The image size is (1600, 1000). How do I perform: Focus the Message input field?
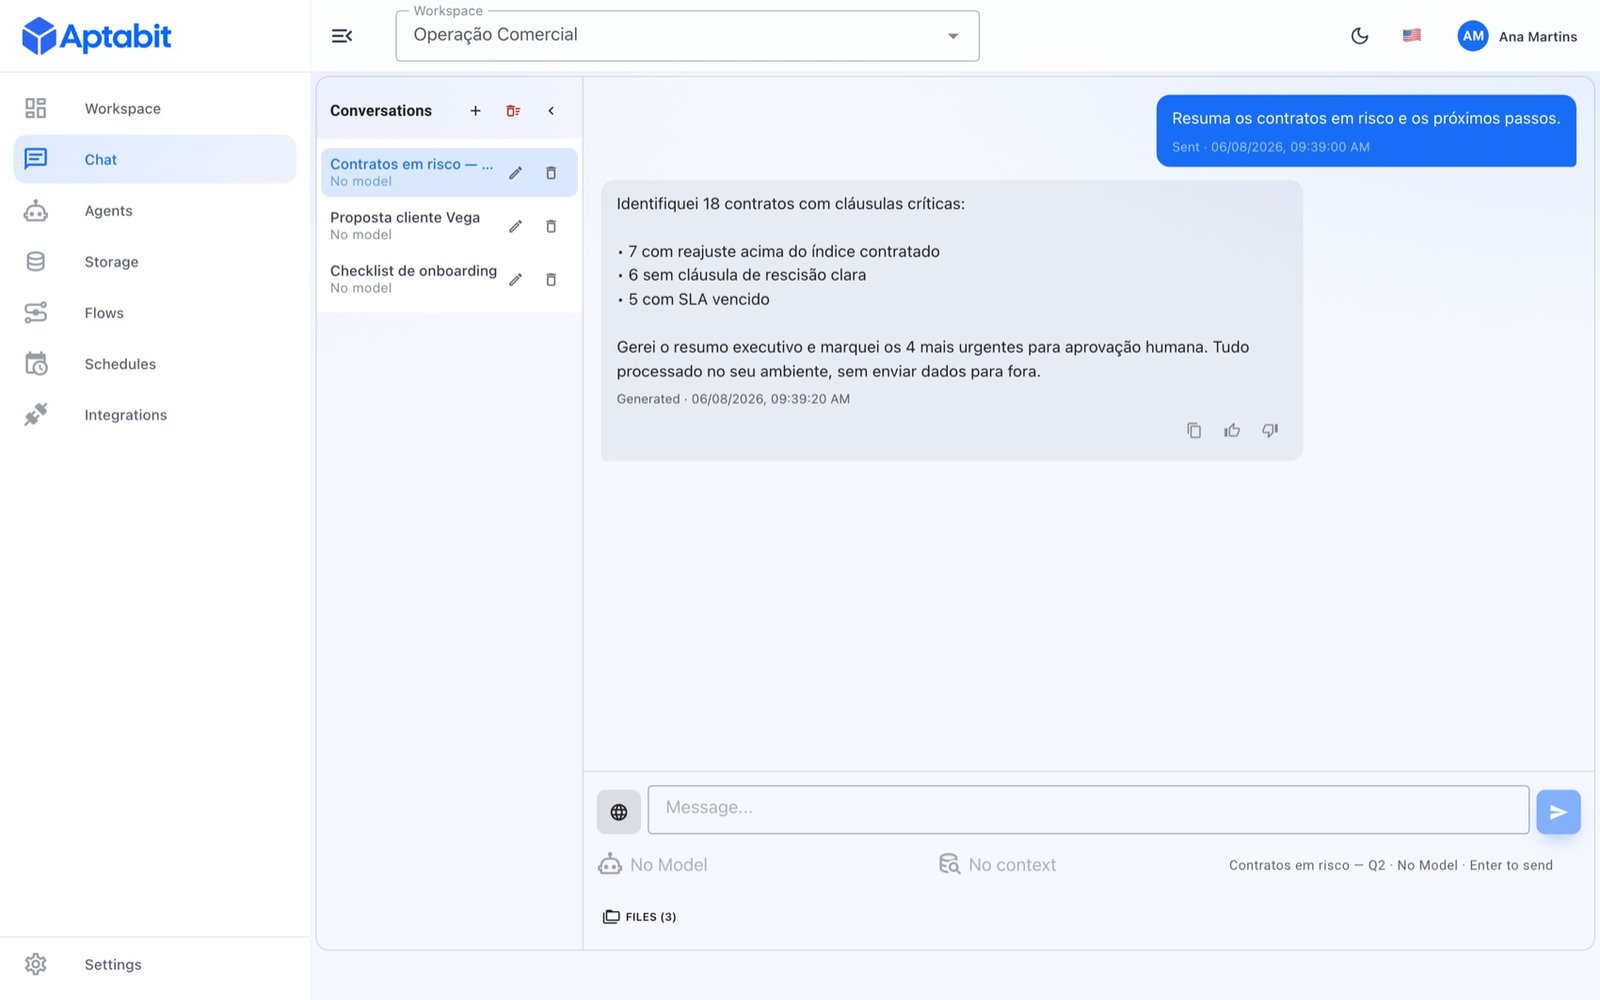pos(1088,810)
